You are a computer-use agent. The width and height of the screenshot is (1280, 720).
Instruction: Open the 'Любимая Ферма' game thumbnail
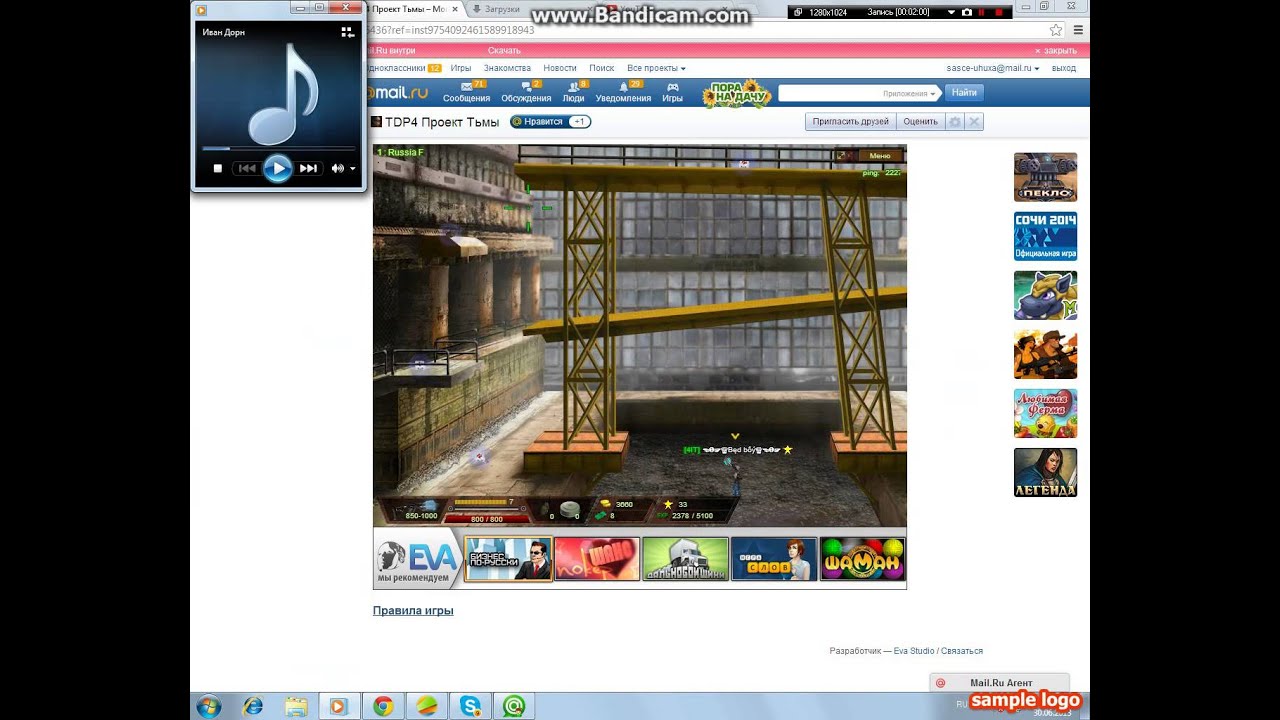[x=1045, y=413]
